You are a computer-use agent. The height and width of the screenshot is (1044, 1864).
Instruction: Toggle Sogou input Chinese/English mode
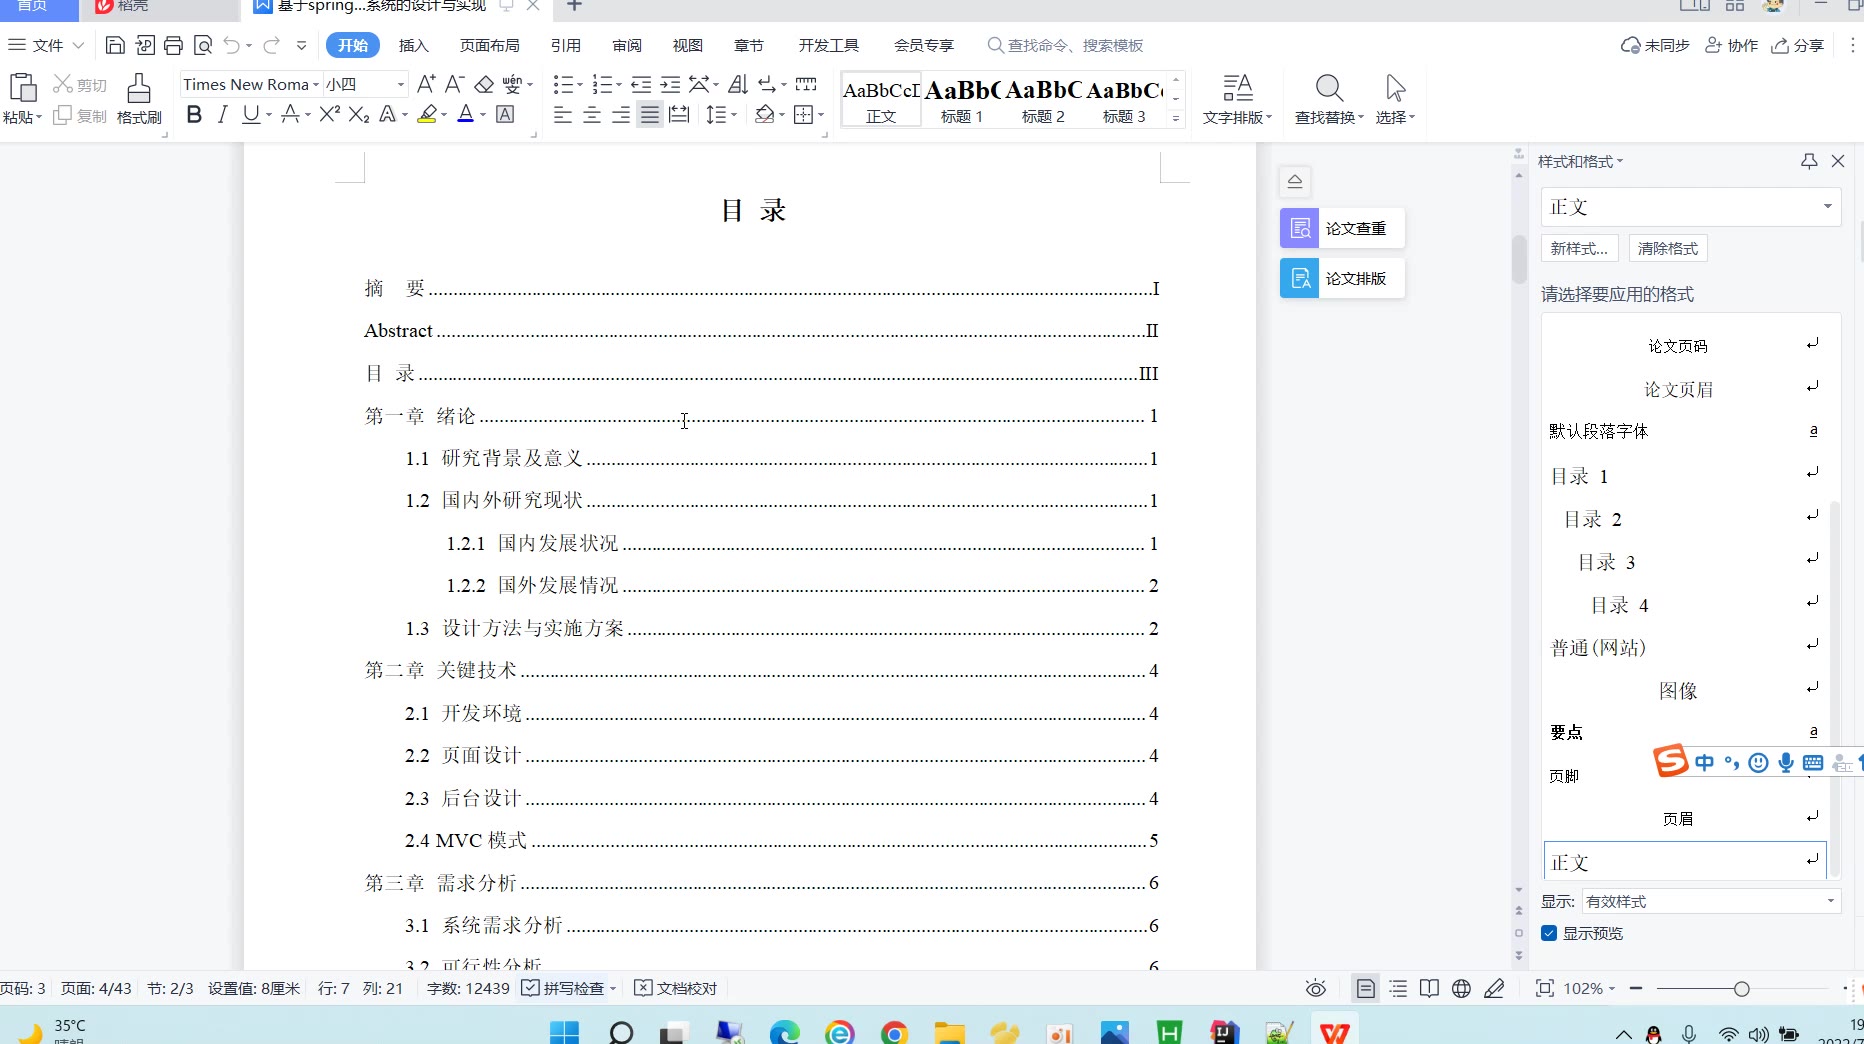[x=1705, y=763]
